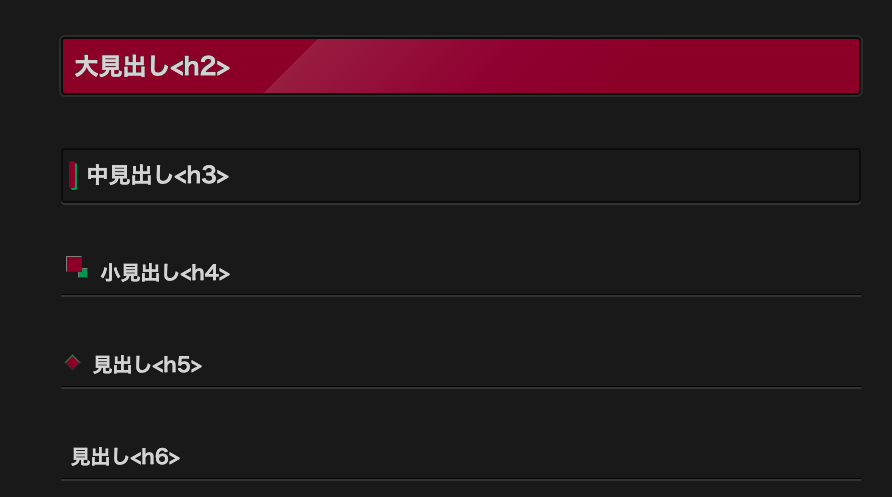Click the 小見出し<h4> heading text
Image resolution: width=892 pixels, height=497 pixels.
tap(165, 273)
